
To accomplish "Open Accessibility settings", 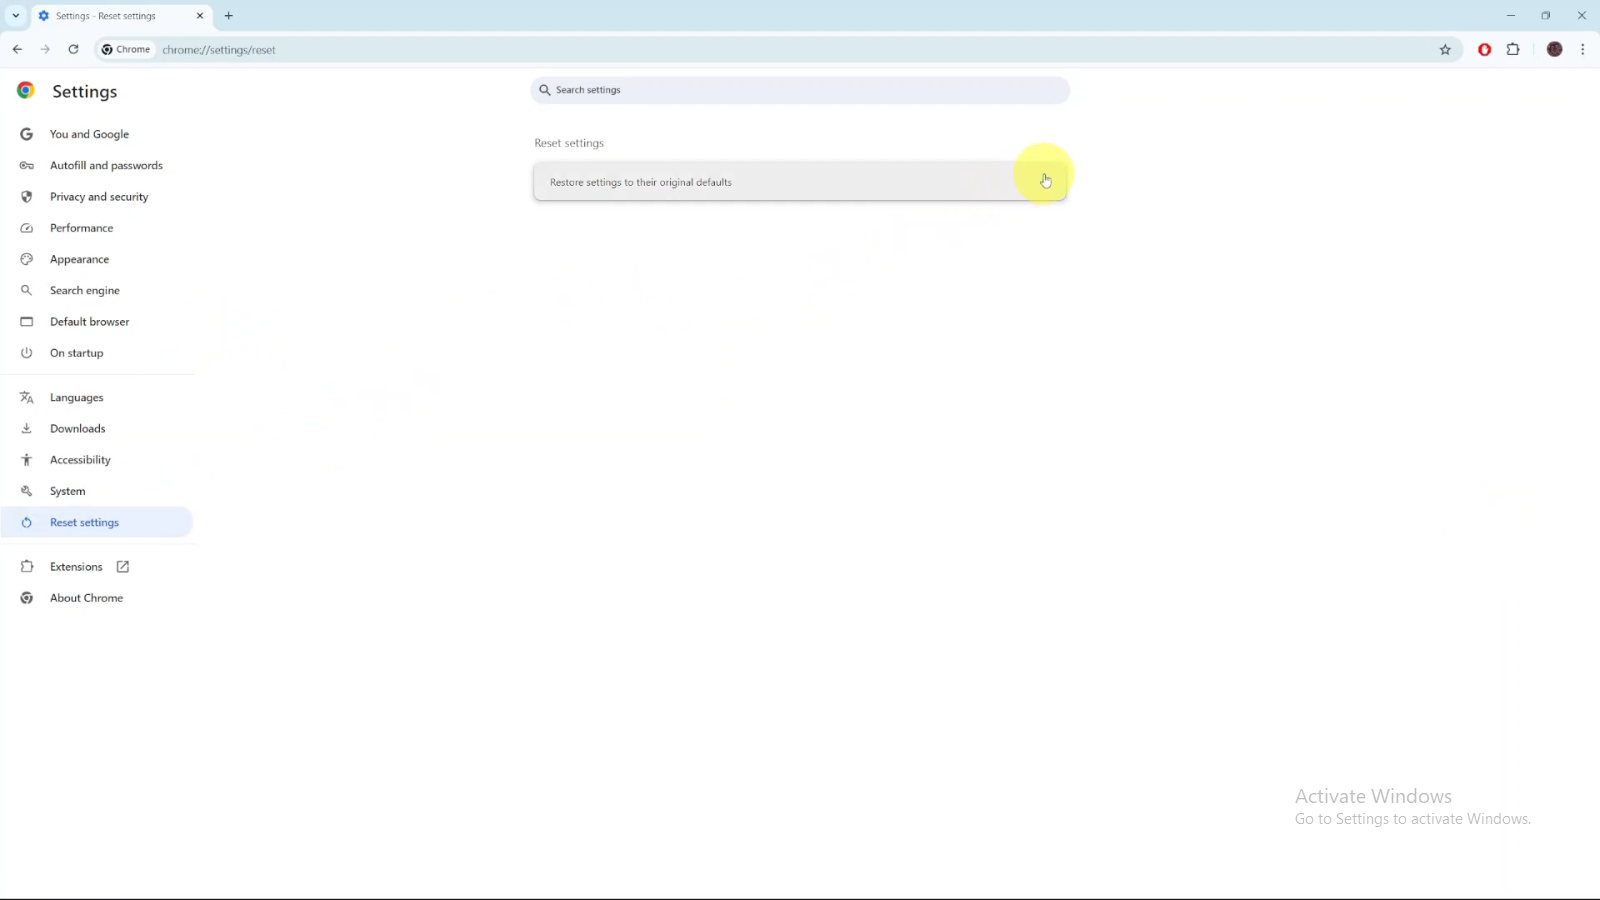I will [80, 460].
